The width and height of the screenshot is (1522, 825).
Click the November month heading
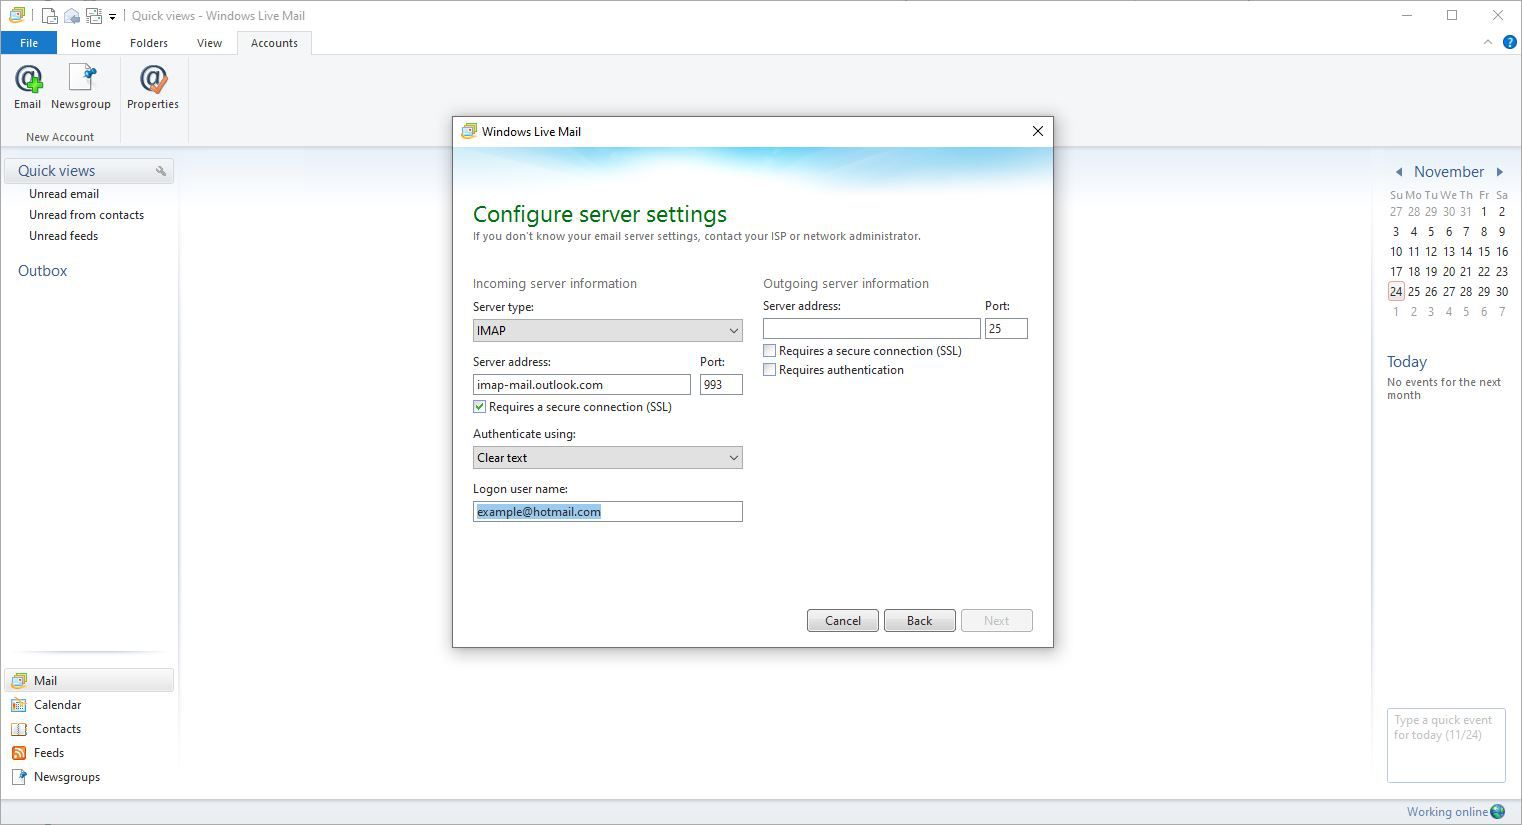point(1449,172)
